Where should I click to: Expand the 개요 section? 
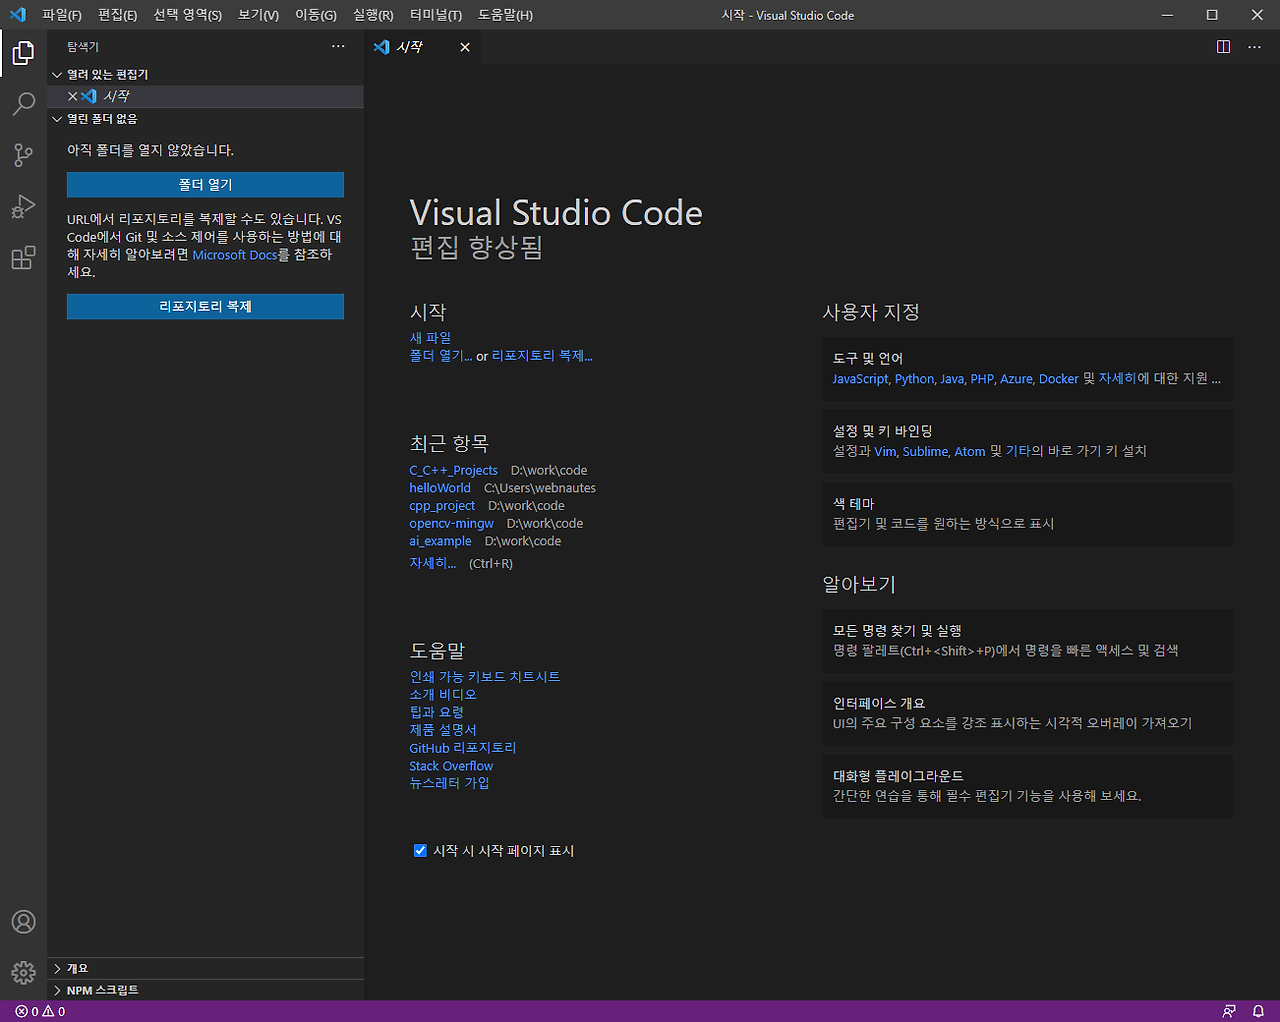[x=205, y=969]
